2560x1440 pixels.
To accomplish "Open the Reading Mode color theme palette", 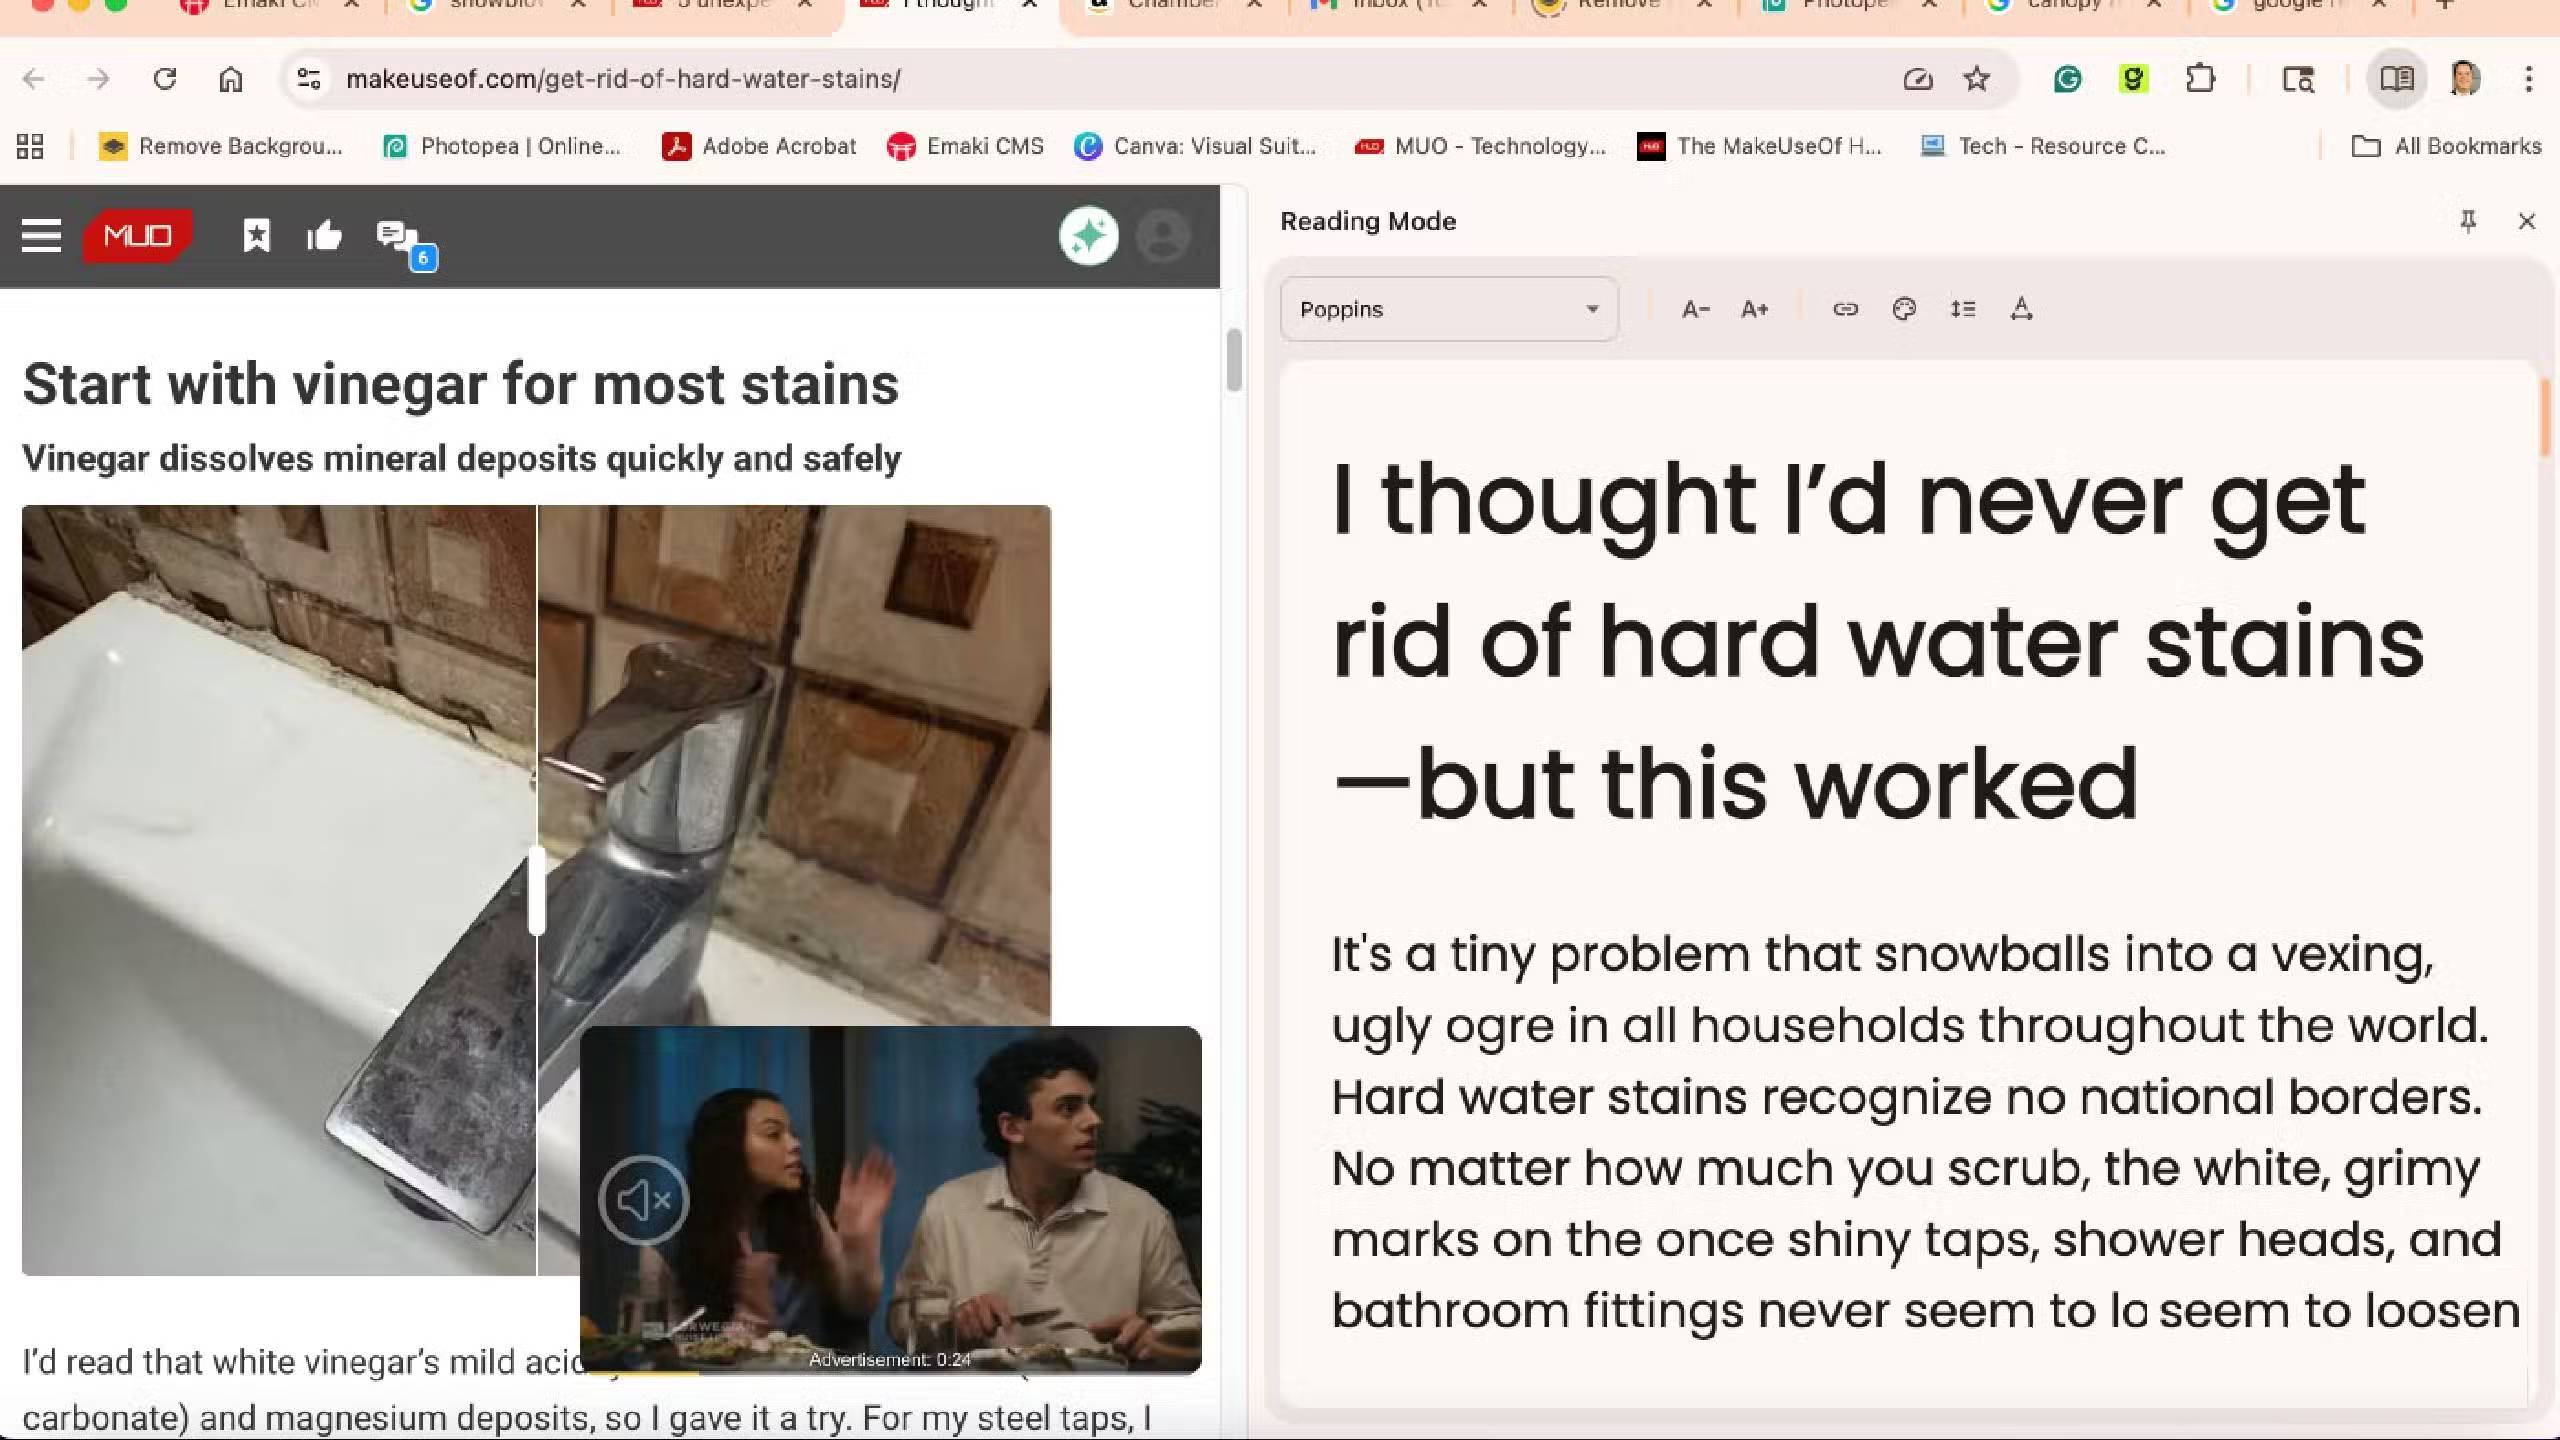I will [1904, 310].
